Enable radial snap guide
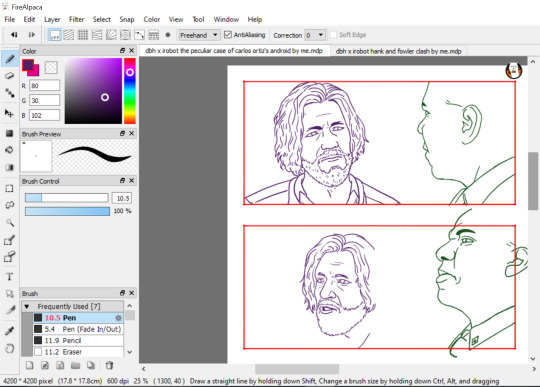Screen dimensions: 540x387 coord(111,35)
